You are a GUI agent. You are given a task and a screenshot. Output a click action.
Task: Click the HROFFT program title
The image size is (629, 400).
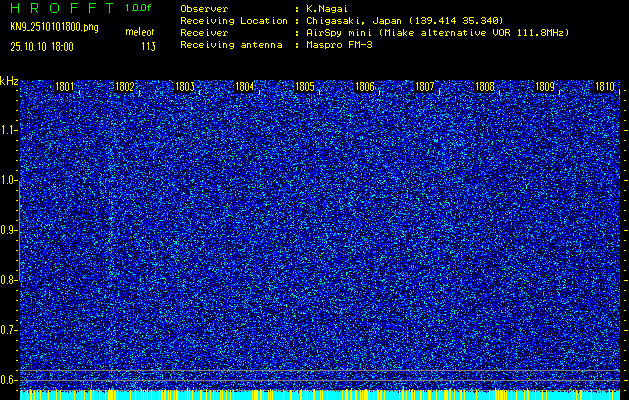(59, 8)
